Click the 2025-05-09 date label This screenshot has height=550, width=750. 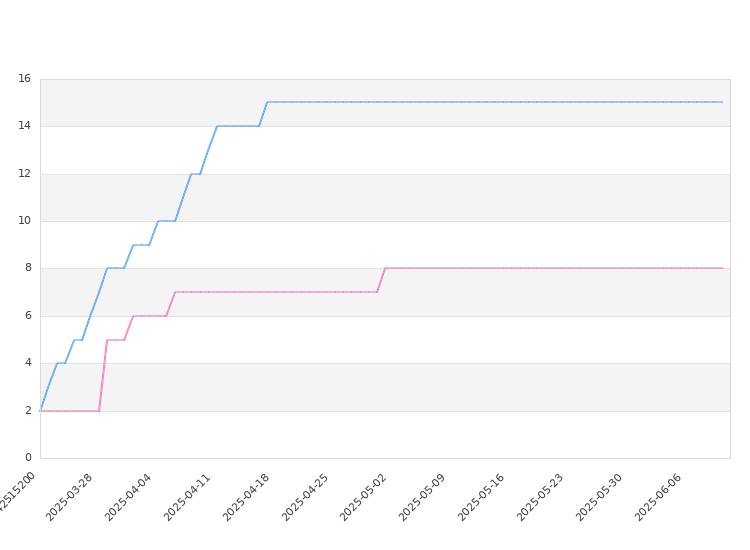pyautogui.click(x=423, y=497)
